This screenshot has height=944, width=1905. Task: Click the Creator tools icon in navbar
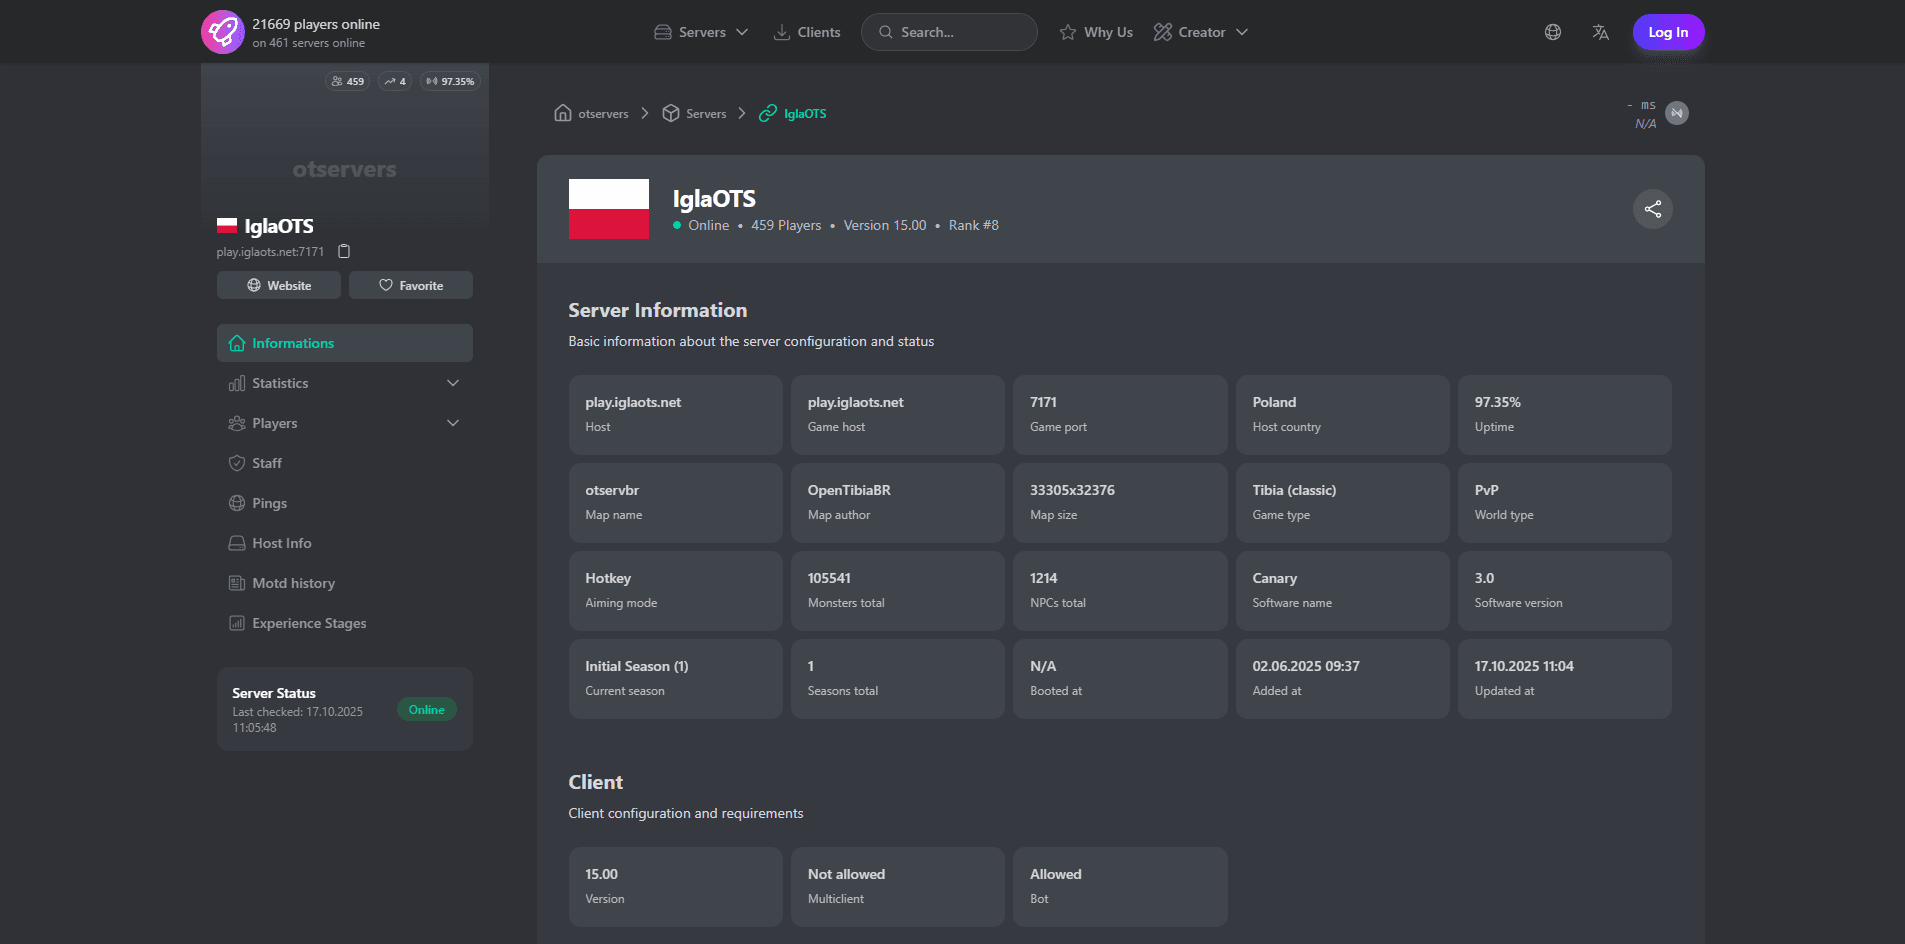(x=1162, y=32)
